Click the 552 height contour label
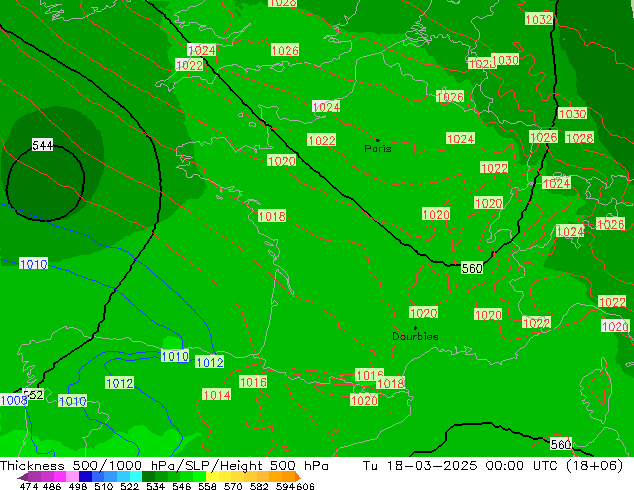Image resolution: width=634 pixels, height=490 pixels. tap(34, 394)
